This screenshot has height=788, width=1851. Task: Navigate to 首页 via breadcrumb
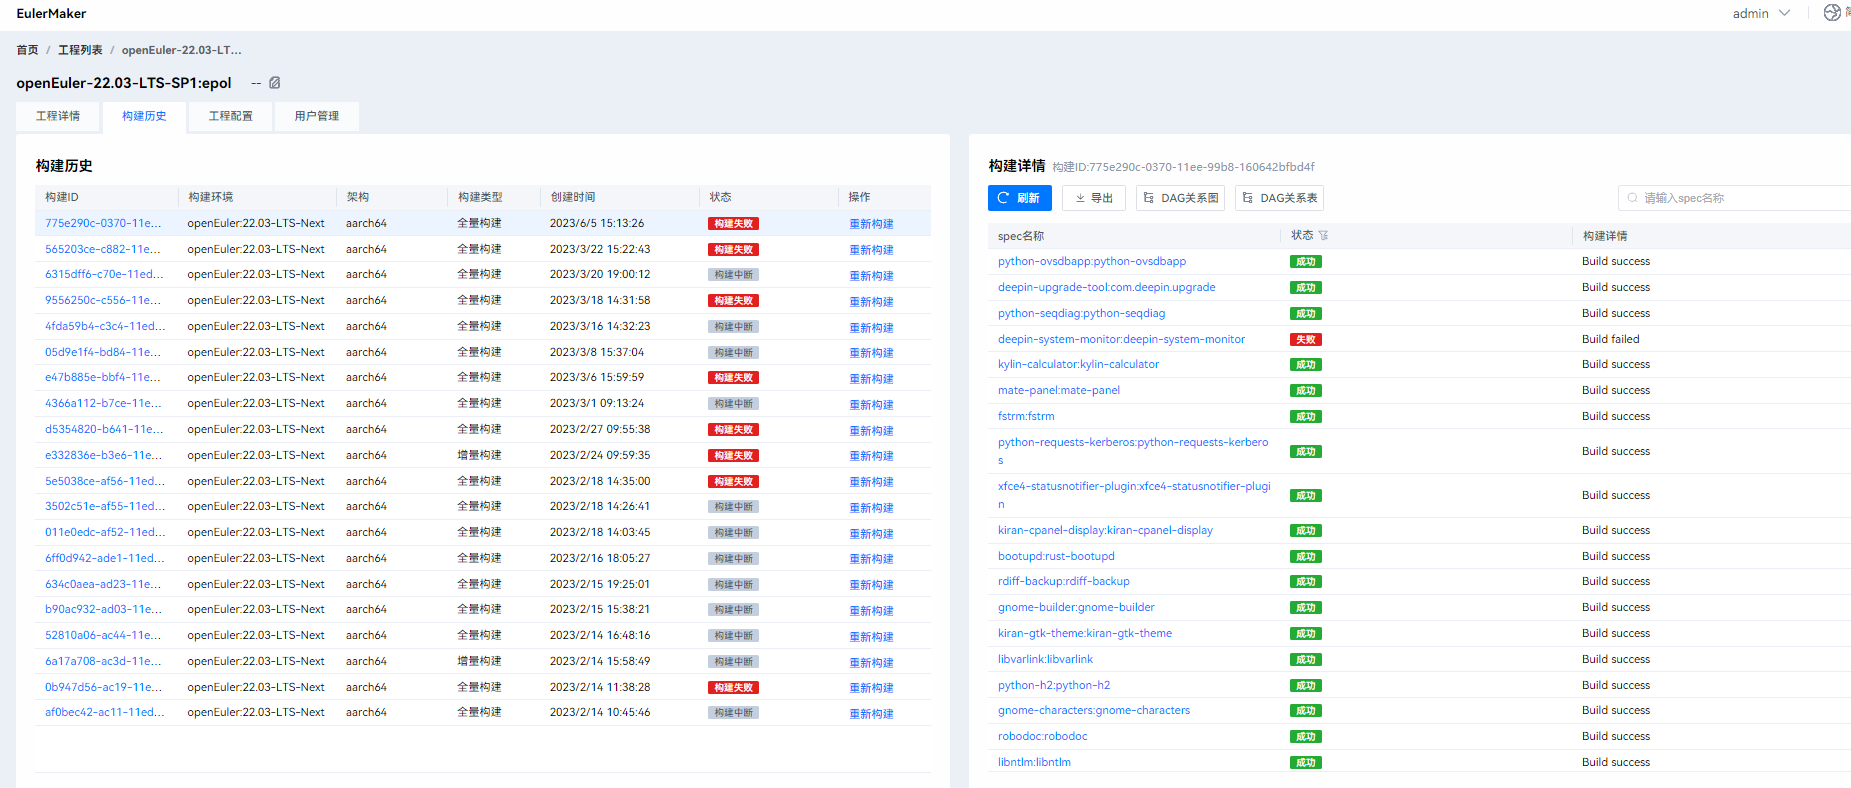coord(27,50)
